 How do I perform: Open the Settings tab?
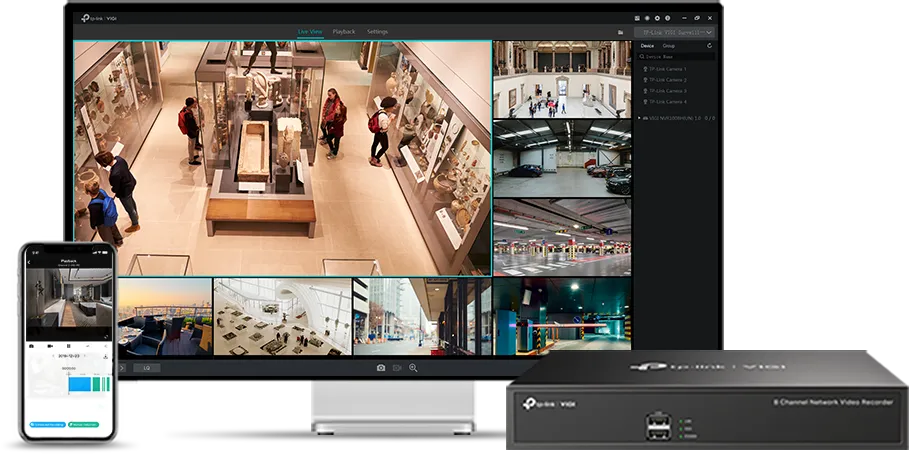[377, 32]
